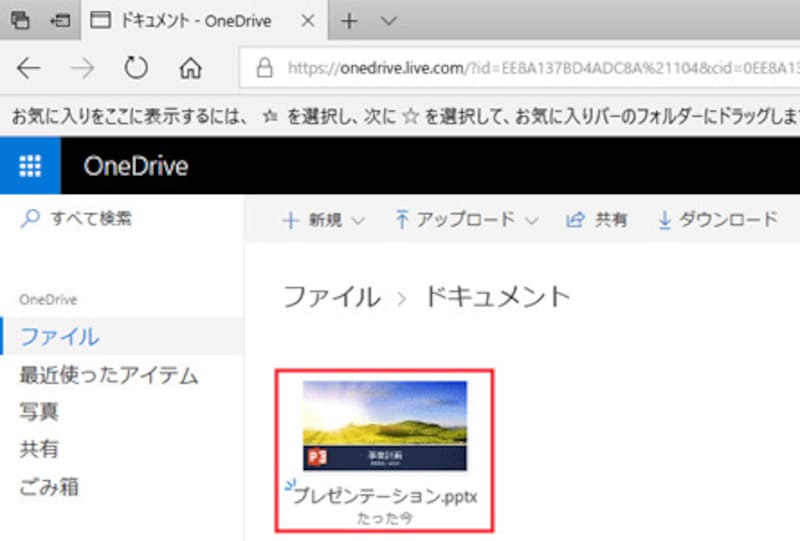Refresh the page with reload icon
This screenshot has height=541, width=800.
136,68
